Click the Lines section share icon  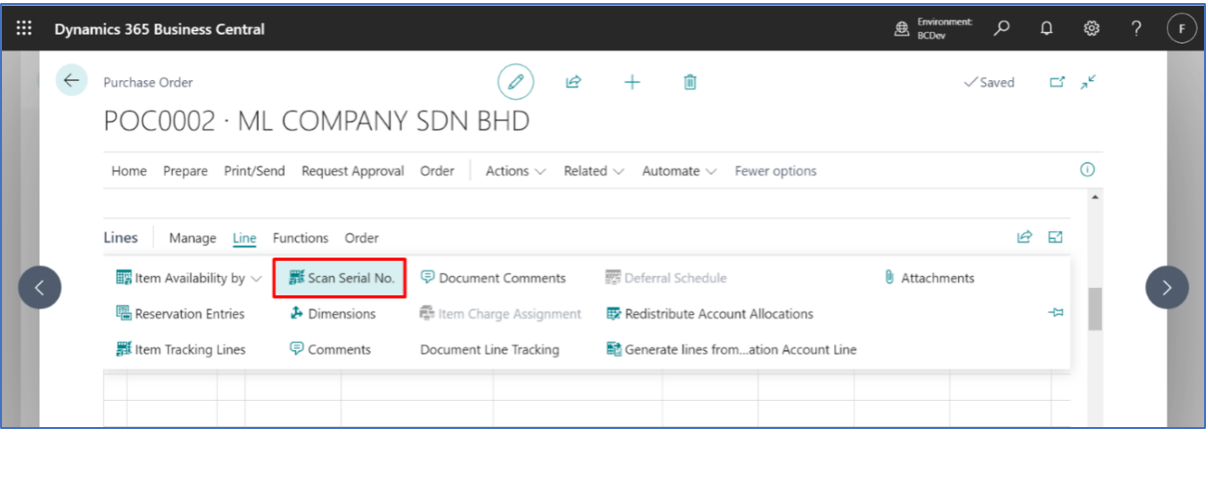tap(1024, 237)
